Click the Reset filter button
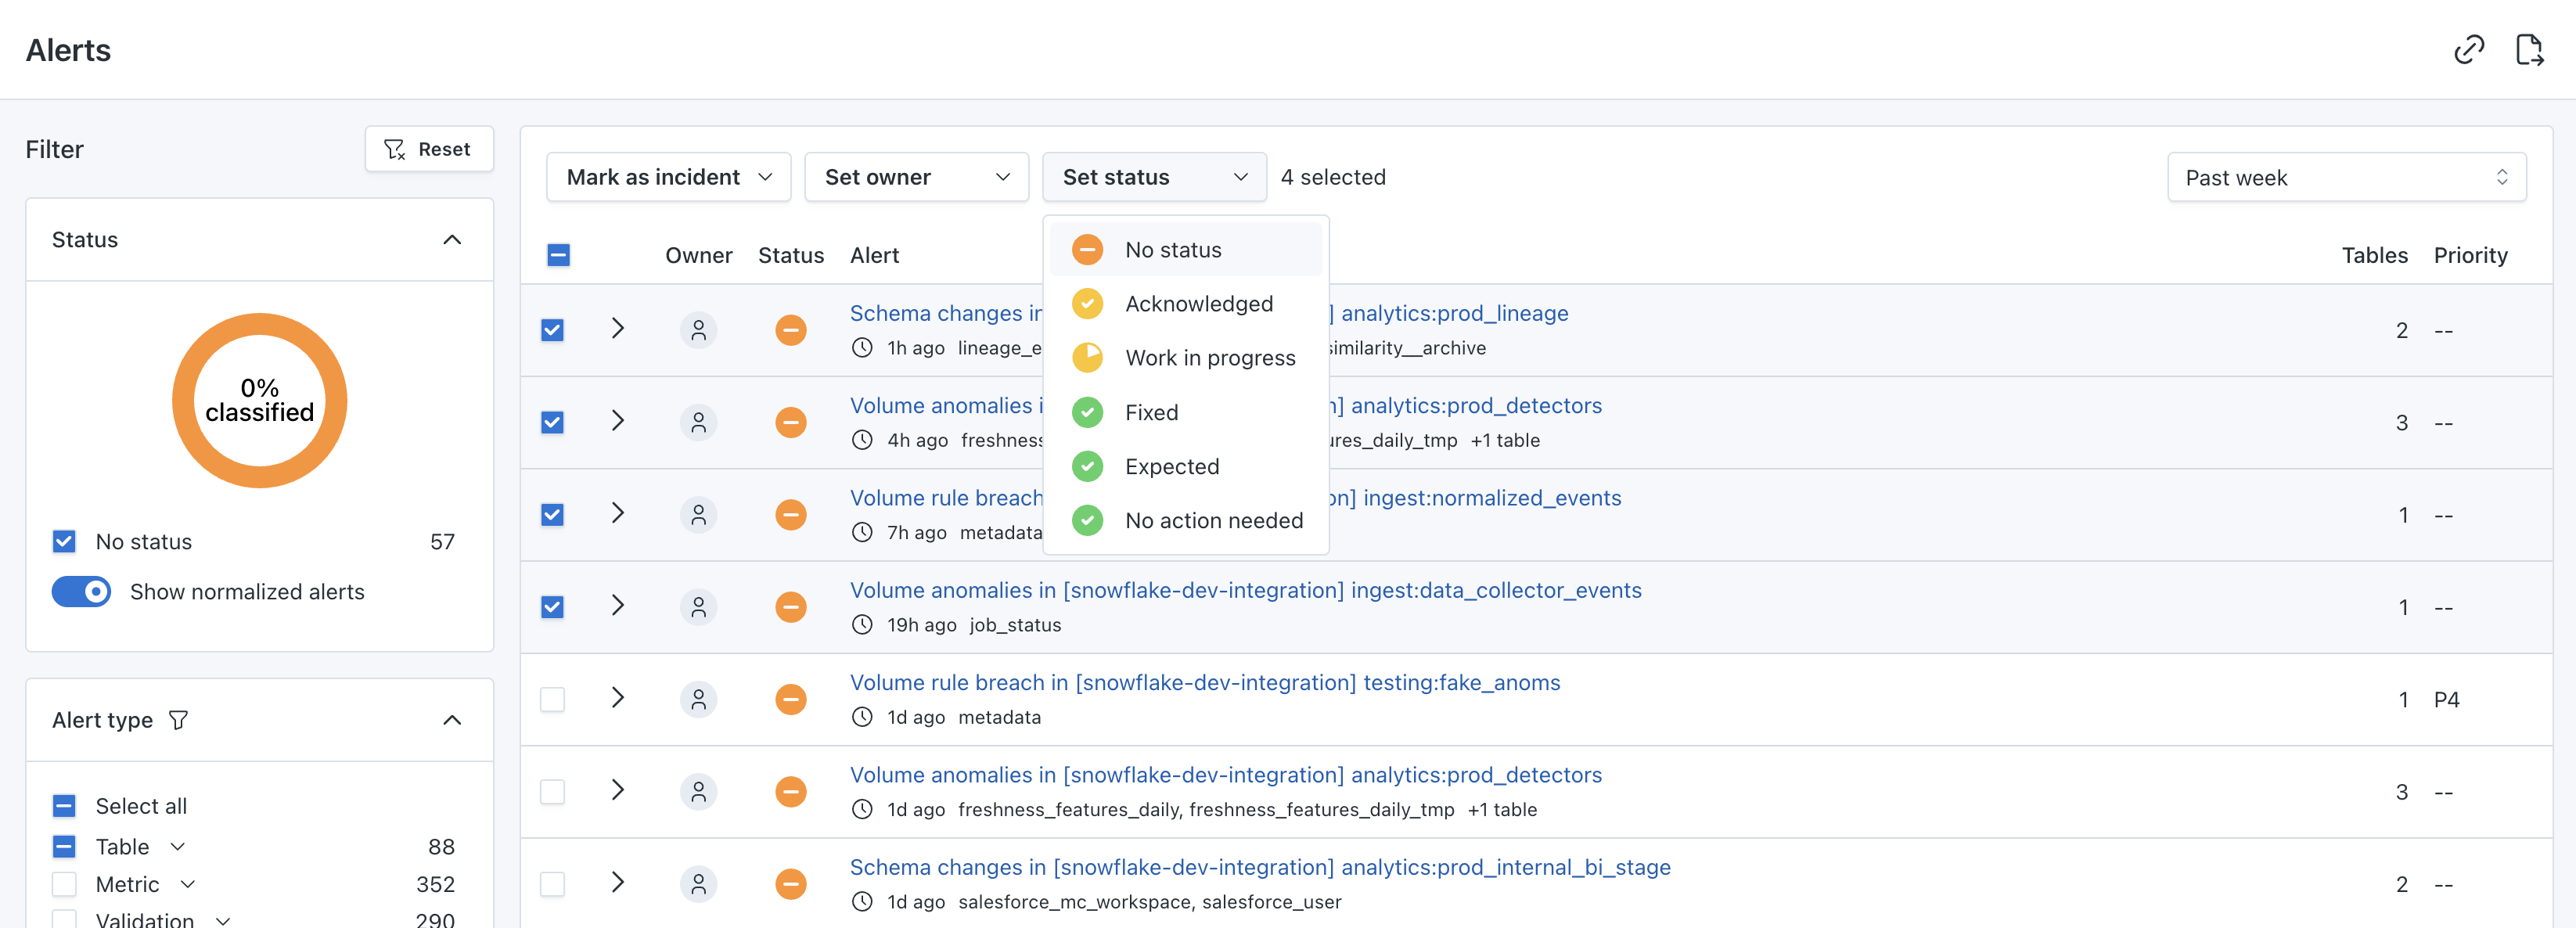2576x928 pixels. click(428, 149)
